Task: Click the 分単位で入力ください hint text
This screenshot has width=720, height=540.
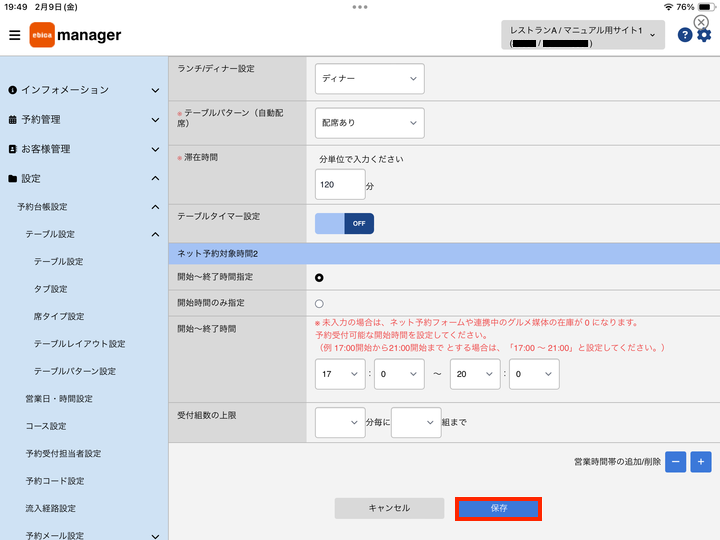Action: (361, 159)
